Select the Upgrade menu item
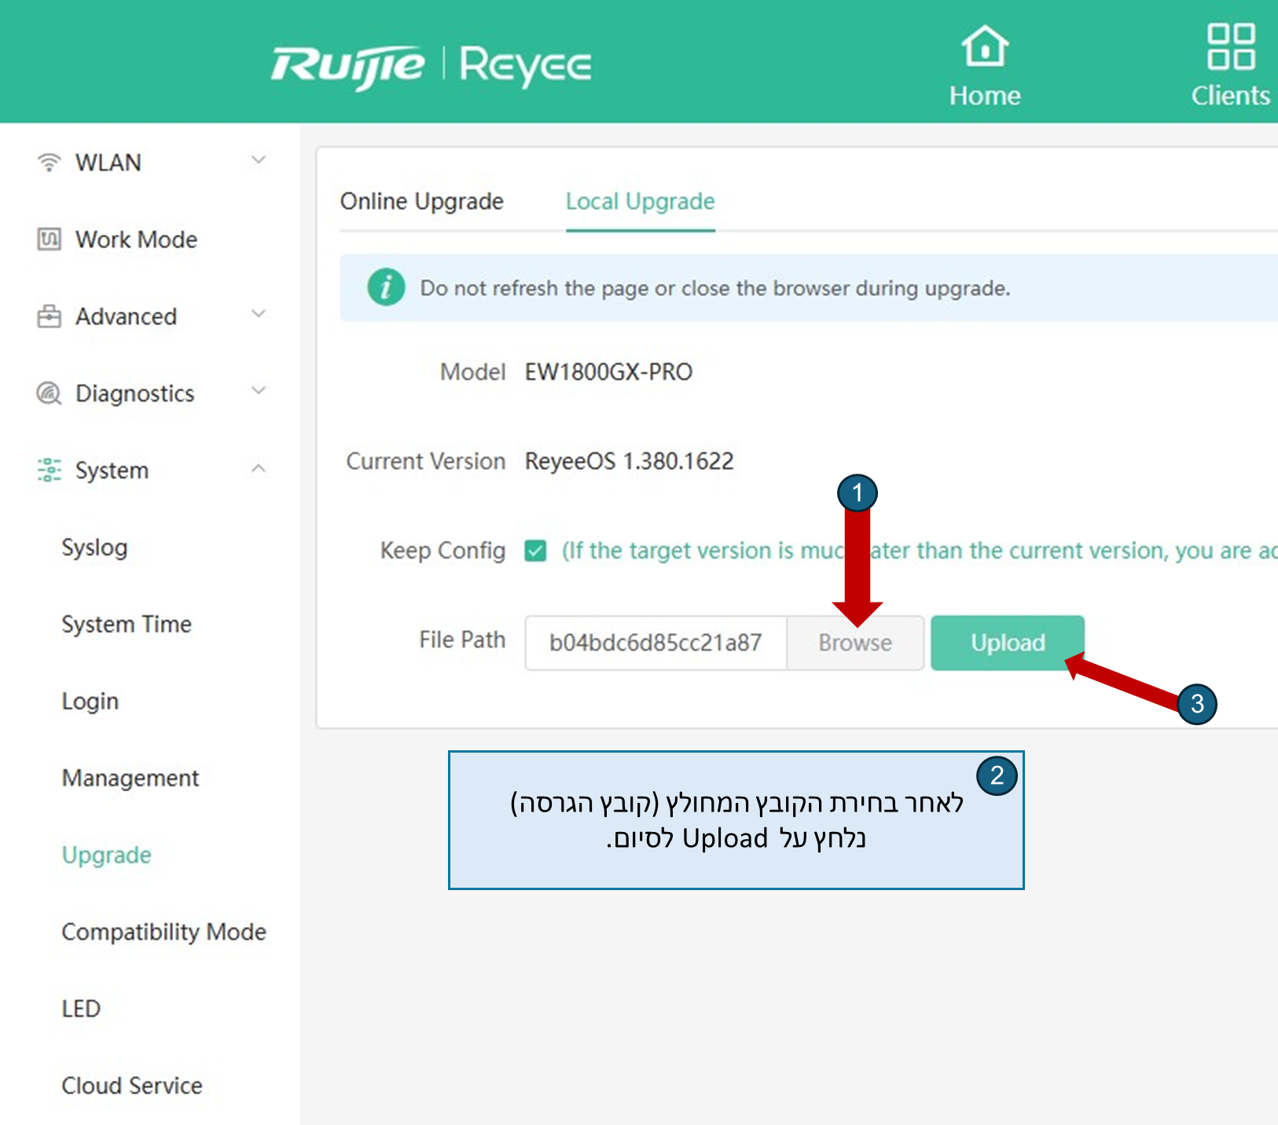Viewport: 1278px width, 1125px height. [106, 855]
